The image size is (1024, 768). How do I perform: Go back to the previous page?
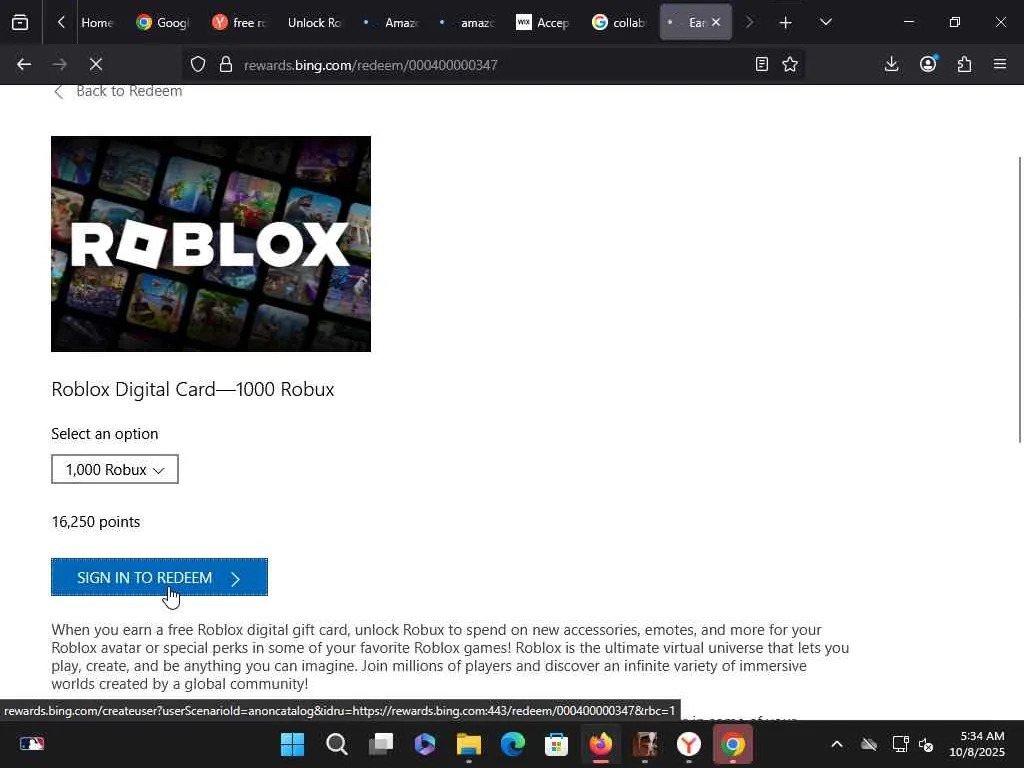coord(24,64)
